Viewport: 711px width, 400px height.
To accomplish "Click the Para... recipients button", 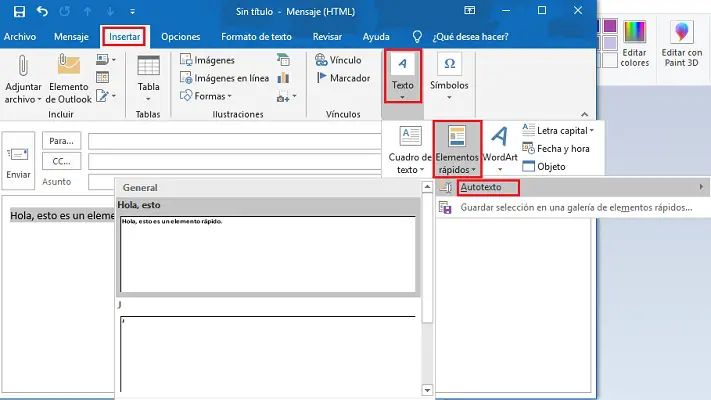I will [62, 141].
